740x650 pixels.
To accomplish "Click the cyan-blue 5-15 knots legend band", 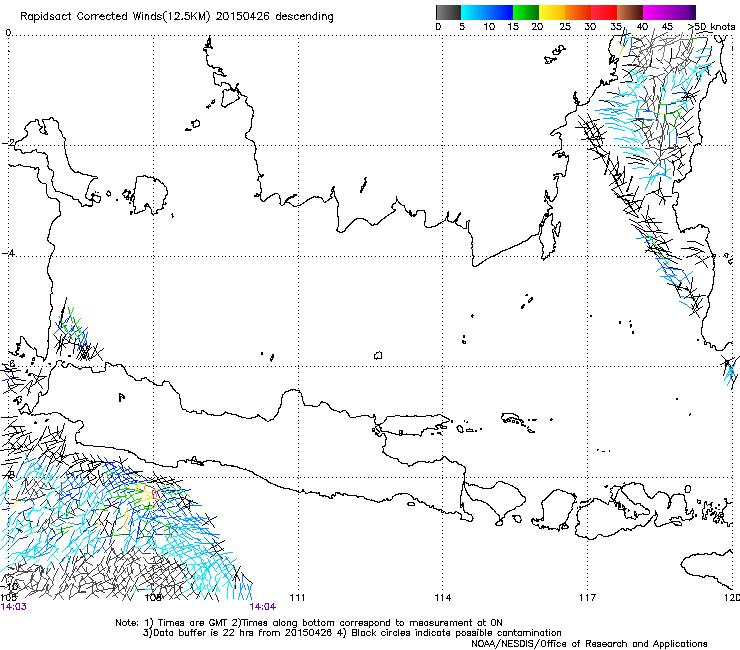I will [487, 12].
